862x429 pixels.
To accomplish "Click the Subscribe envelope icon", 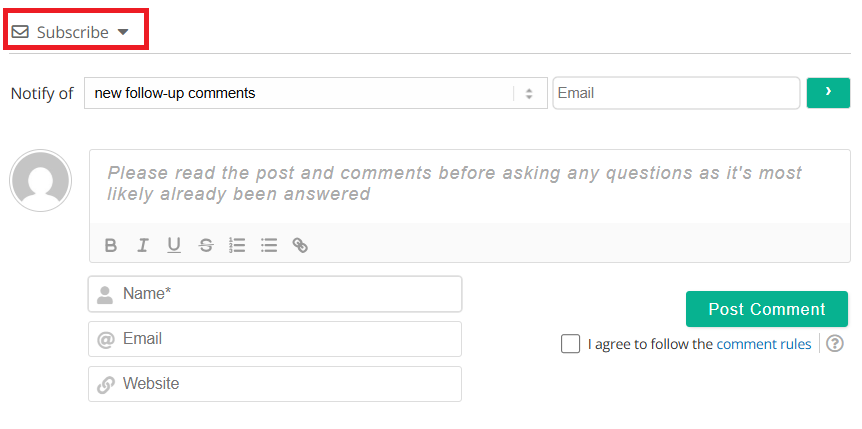I will click(20, 32).
